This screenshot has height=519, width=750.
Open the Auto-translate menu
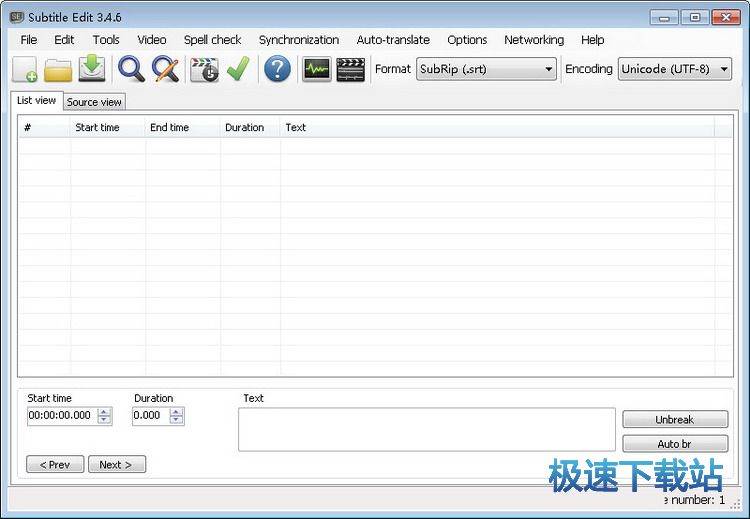(x=393, y=40)
